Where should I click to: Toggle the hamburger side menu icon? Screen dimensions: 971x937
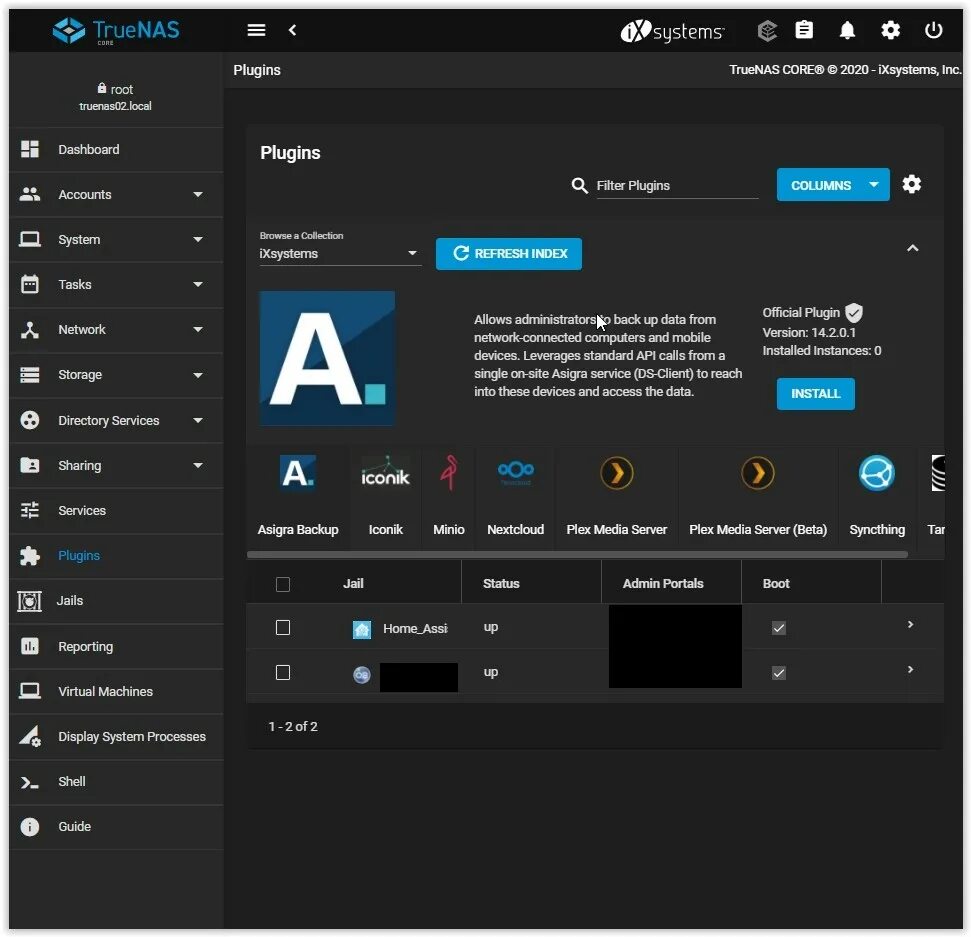tap(256, 30)
